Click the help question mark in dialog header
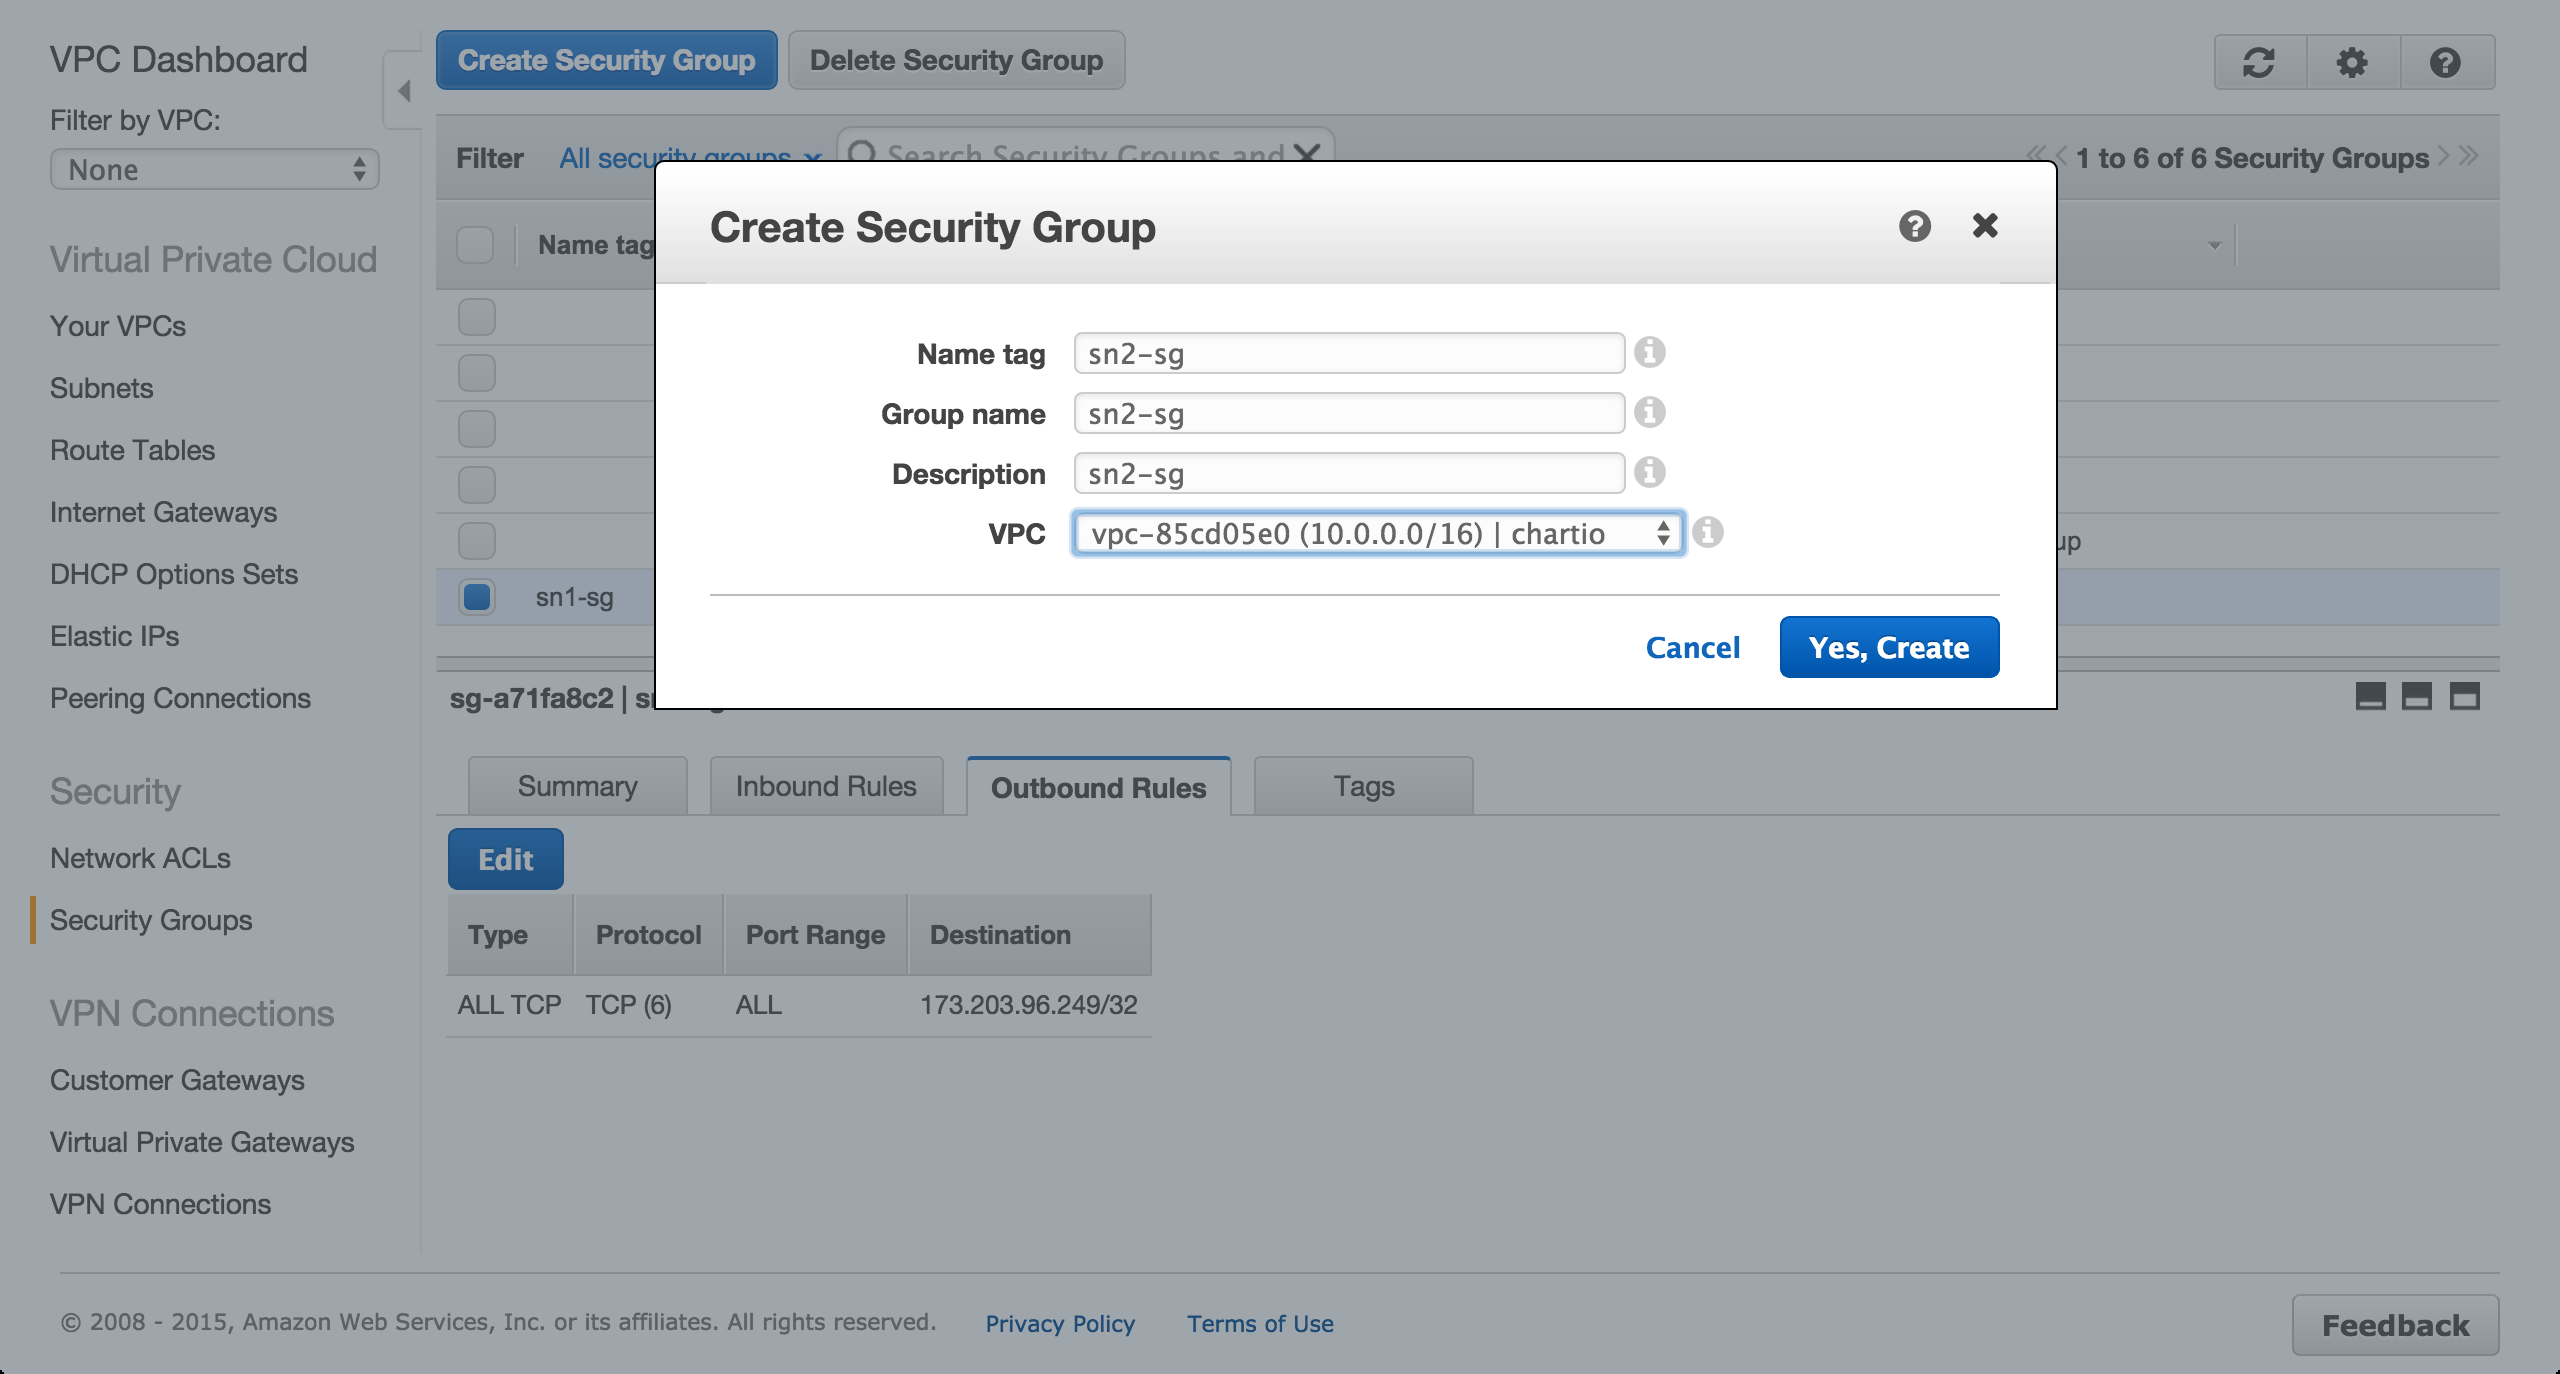The height and width of the screenshot is (1374, 2560). [x=1914, y=226]
